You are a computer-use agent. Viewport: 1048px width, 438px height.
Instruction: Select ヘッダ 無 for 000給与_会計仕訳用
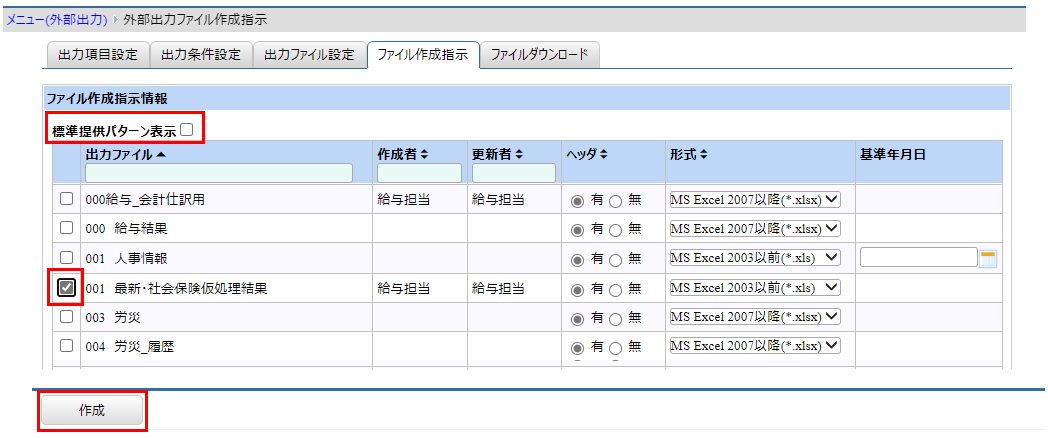point(616,200)
